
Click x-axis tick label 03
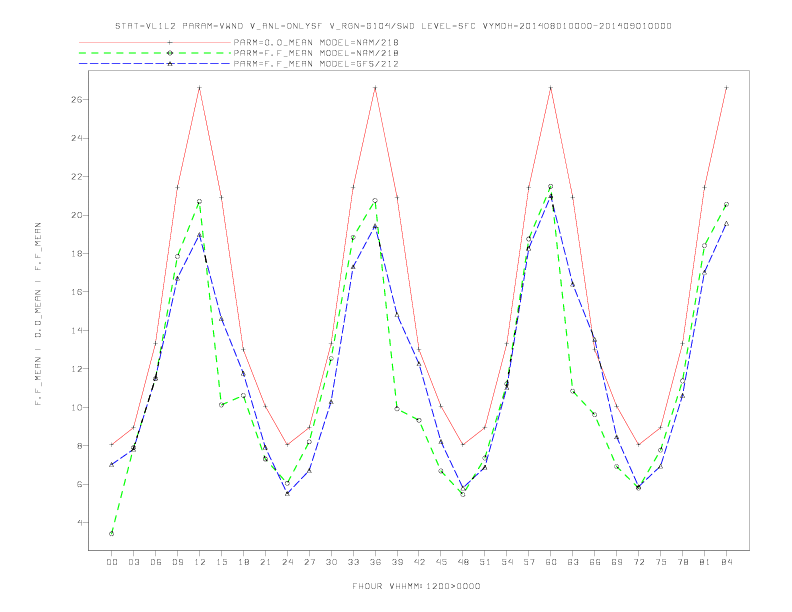coord(133,562)
